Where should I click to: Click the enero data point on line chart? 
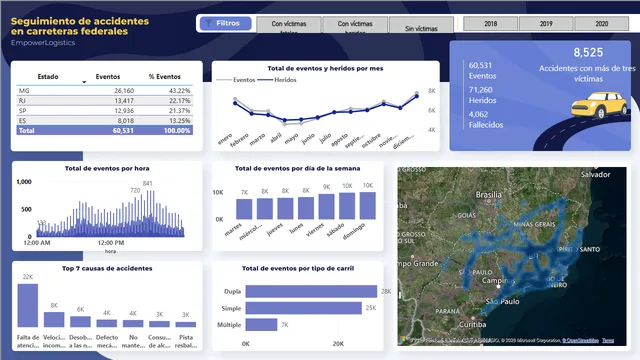click(x=235, y=103)
